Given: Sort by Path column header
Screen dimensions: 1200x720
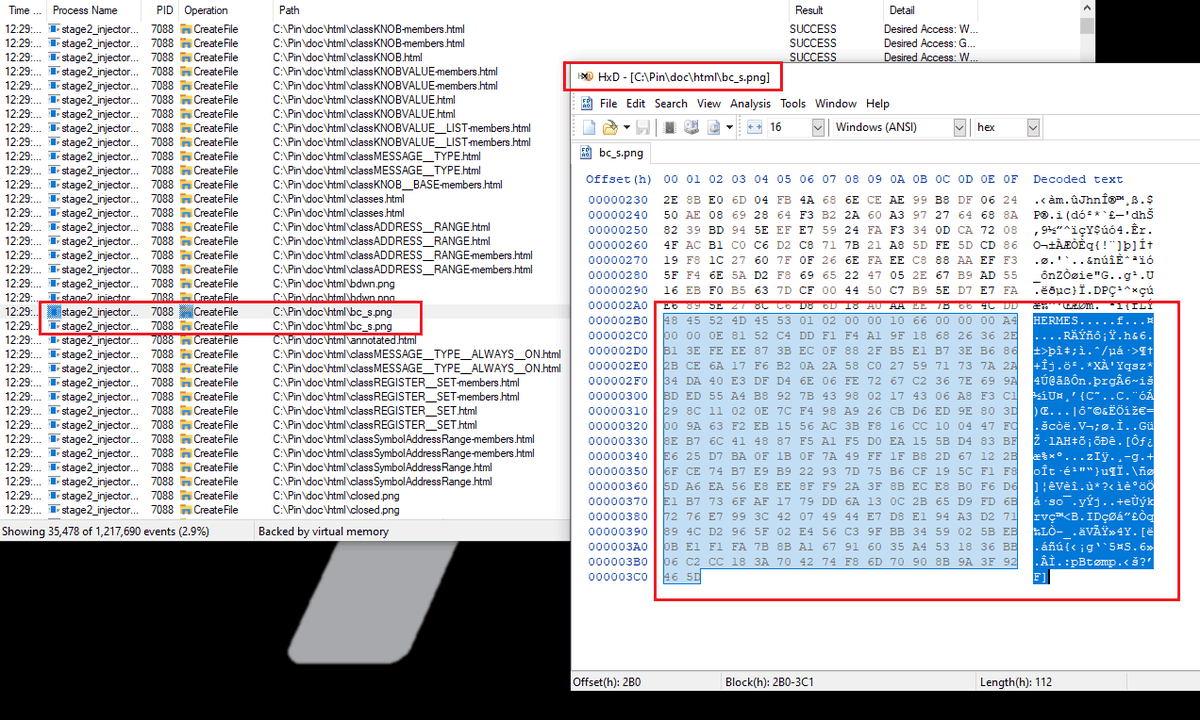Looking at the screenshot, I should pyautogui.click(x=529, y=10).
